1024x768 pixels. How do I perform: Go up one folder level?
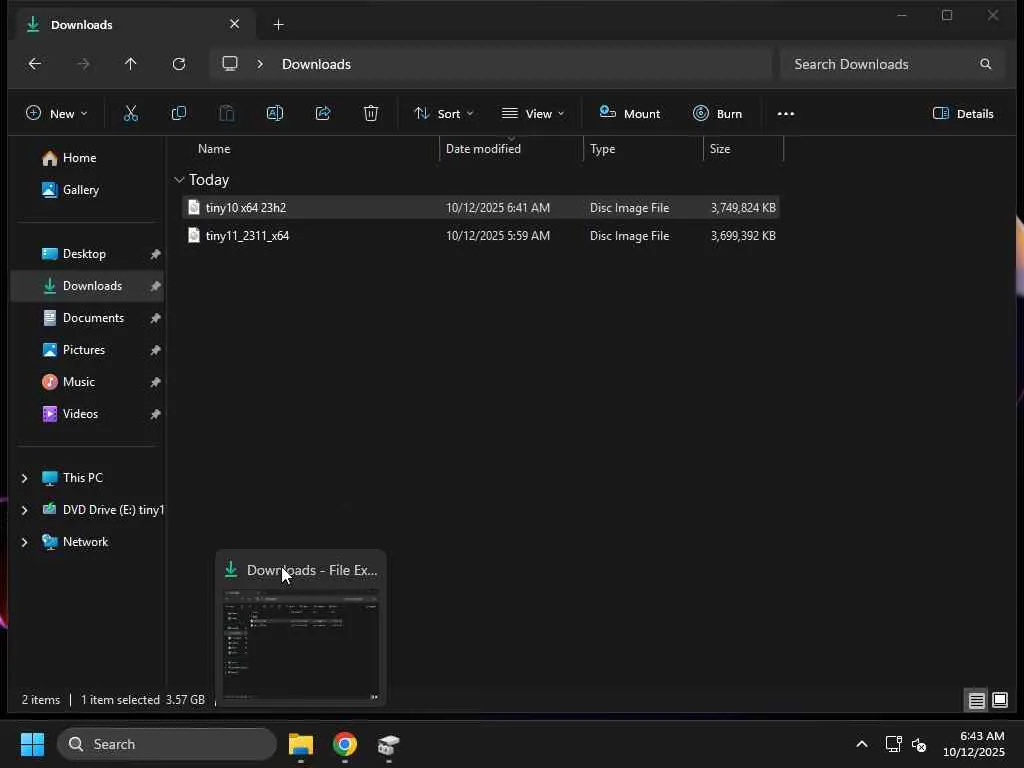[x=131, y=64]
